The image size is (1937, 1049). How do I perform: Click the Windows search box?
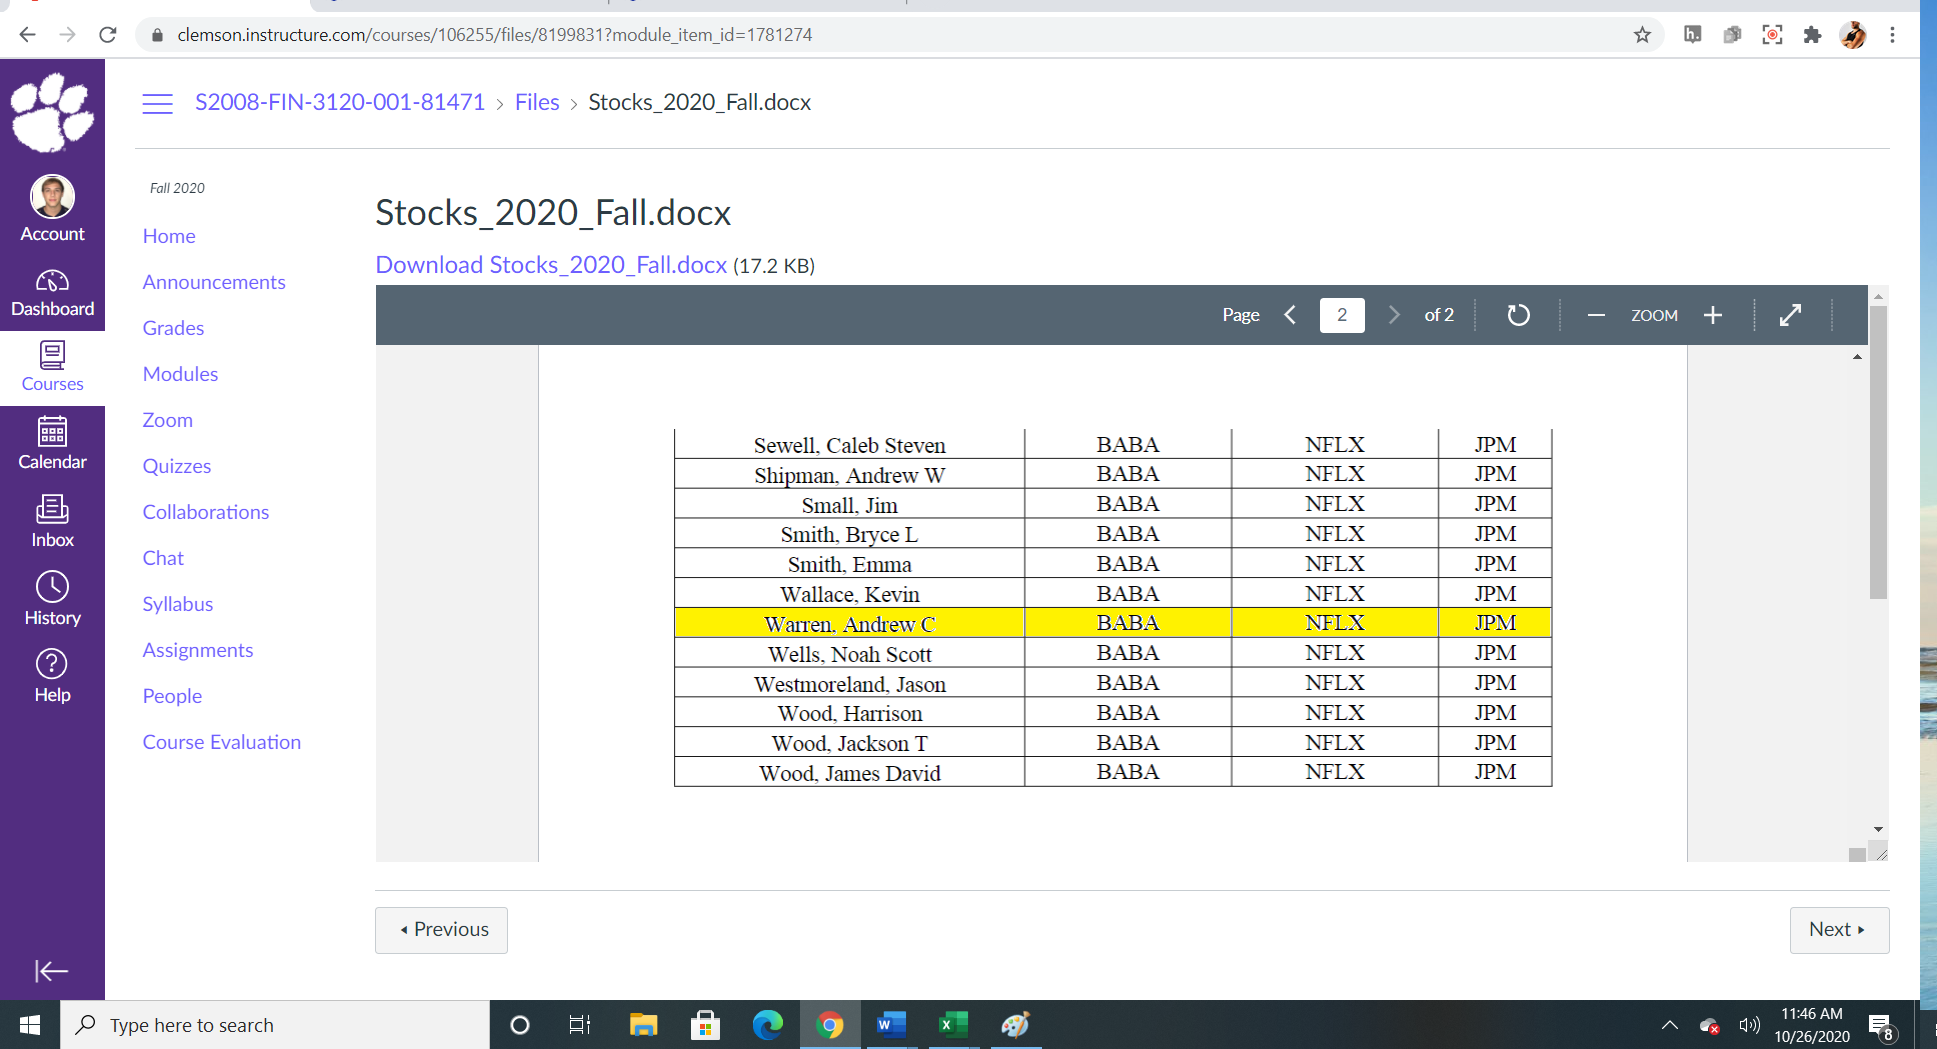275,1025
